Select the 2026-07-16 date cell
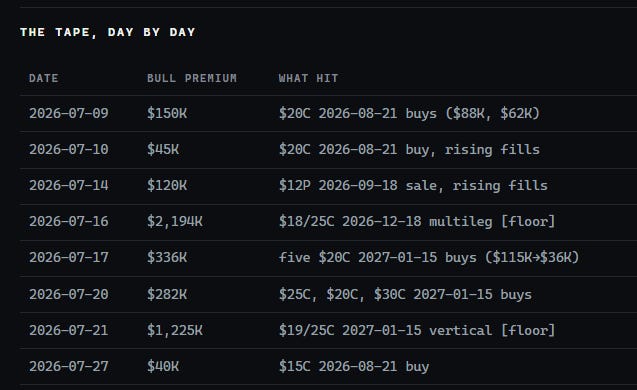The height and width of the screenshot is (390, 637). point(69,221)
